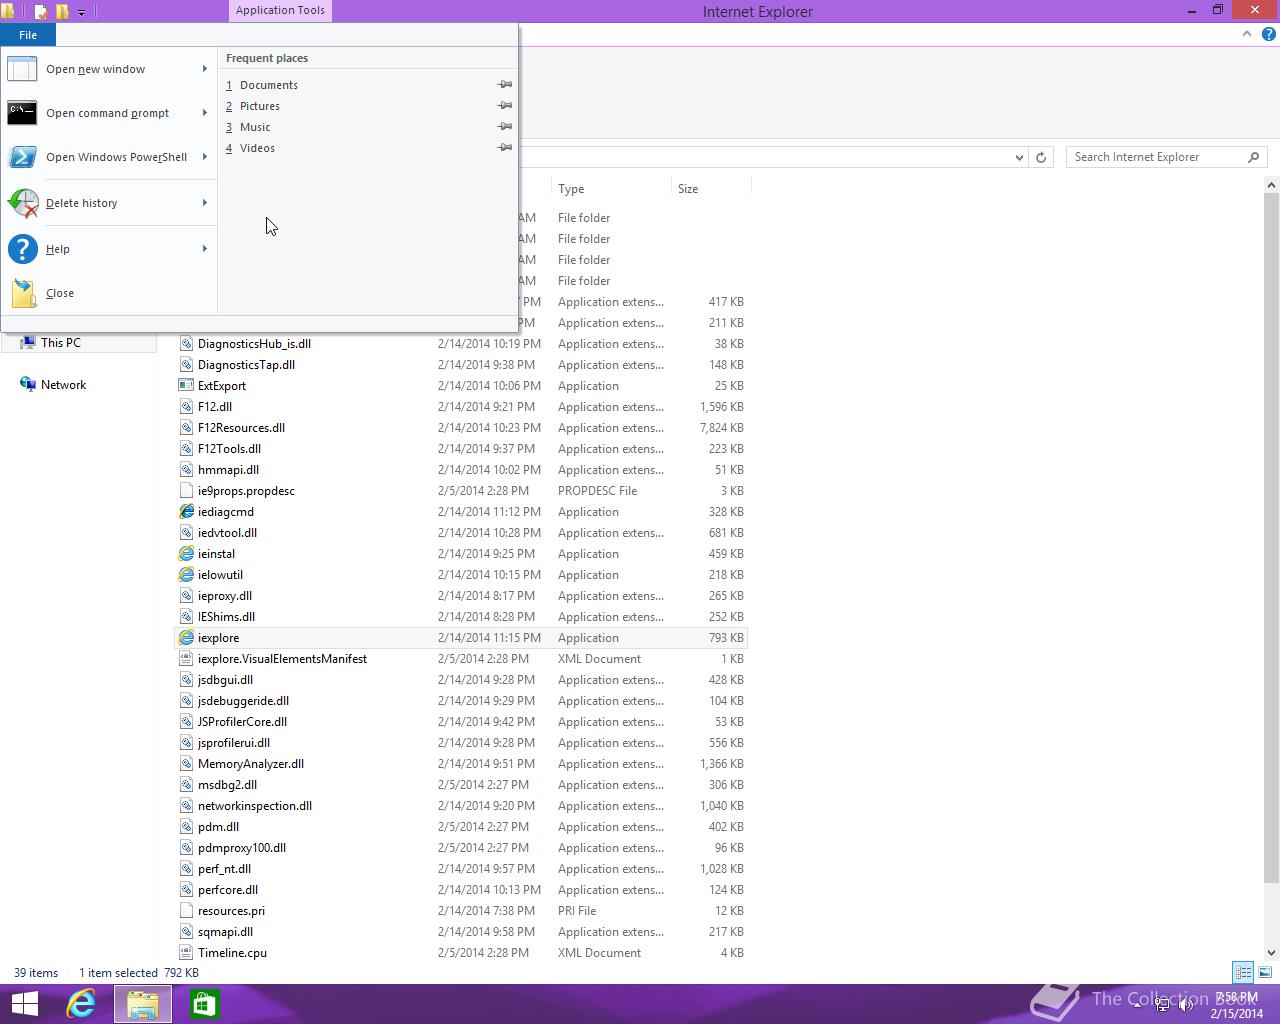
Task: Click the Open new window icon
Action: (x=22, y=69)
